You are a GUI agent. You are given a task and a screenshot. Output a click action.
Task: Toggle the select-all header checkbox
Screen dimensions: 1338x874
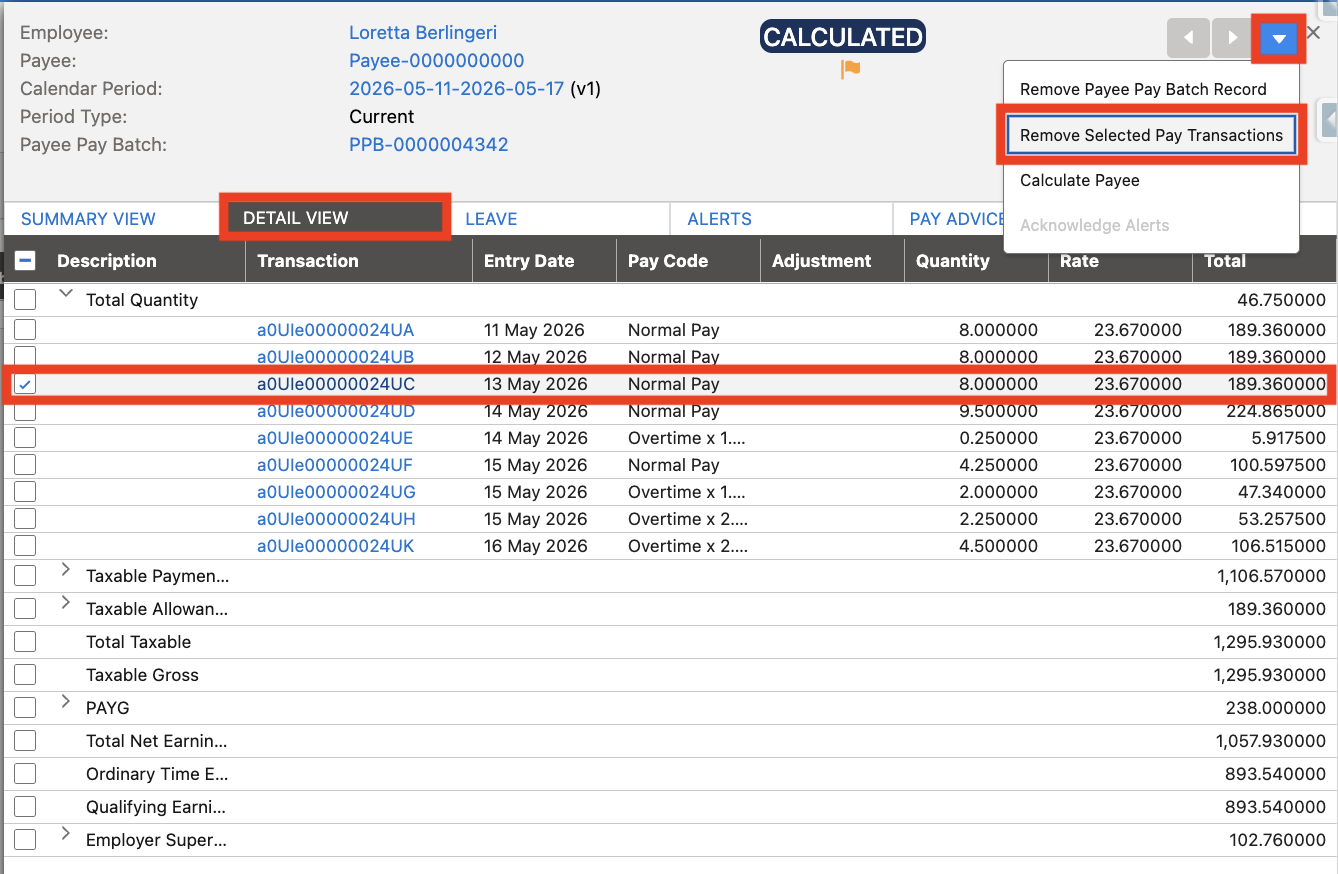(x=26, y=261)
